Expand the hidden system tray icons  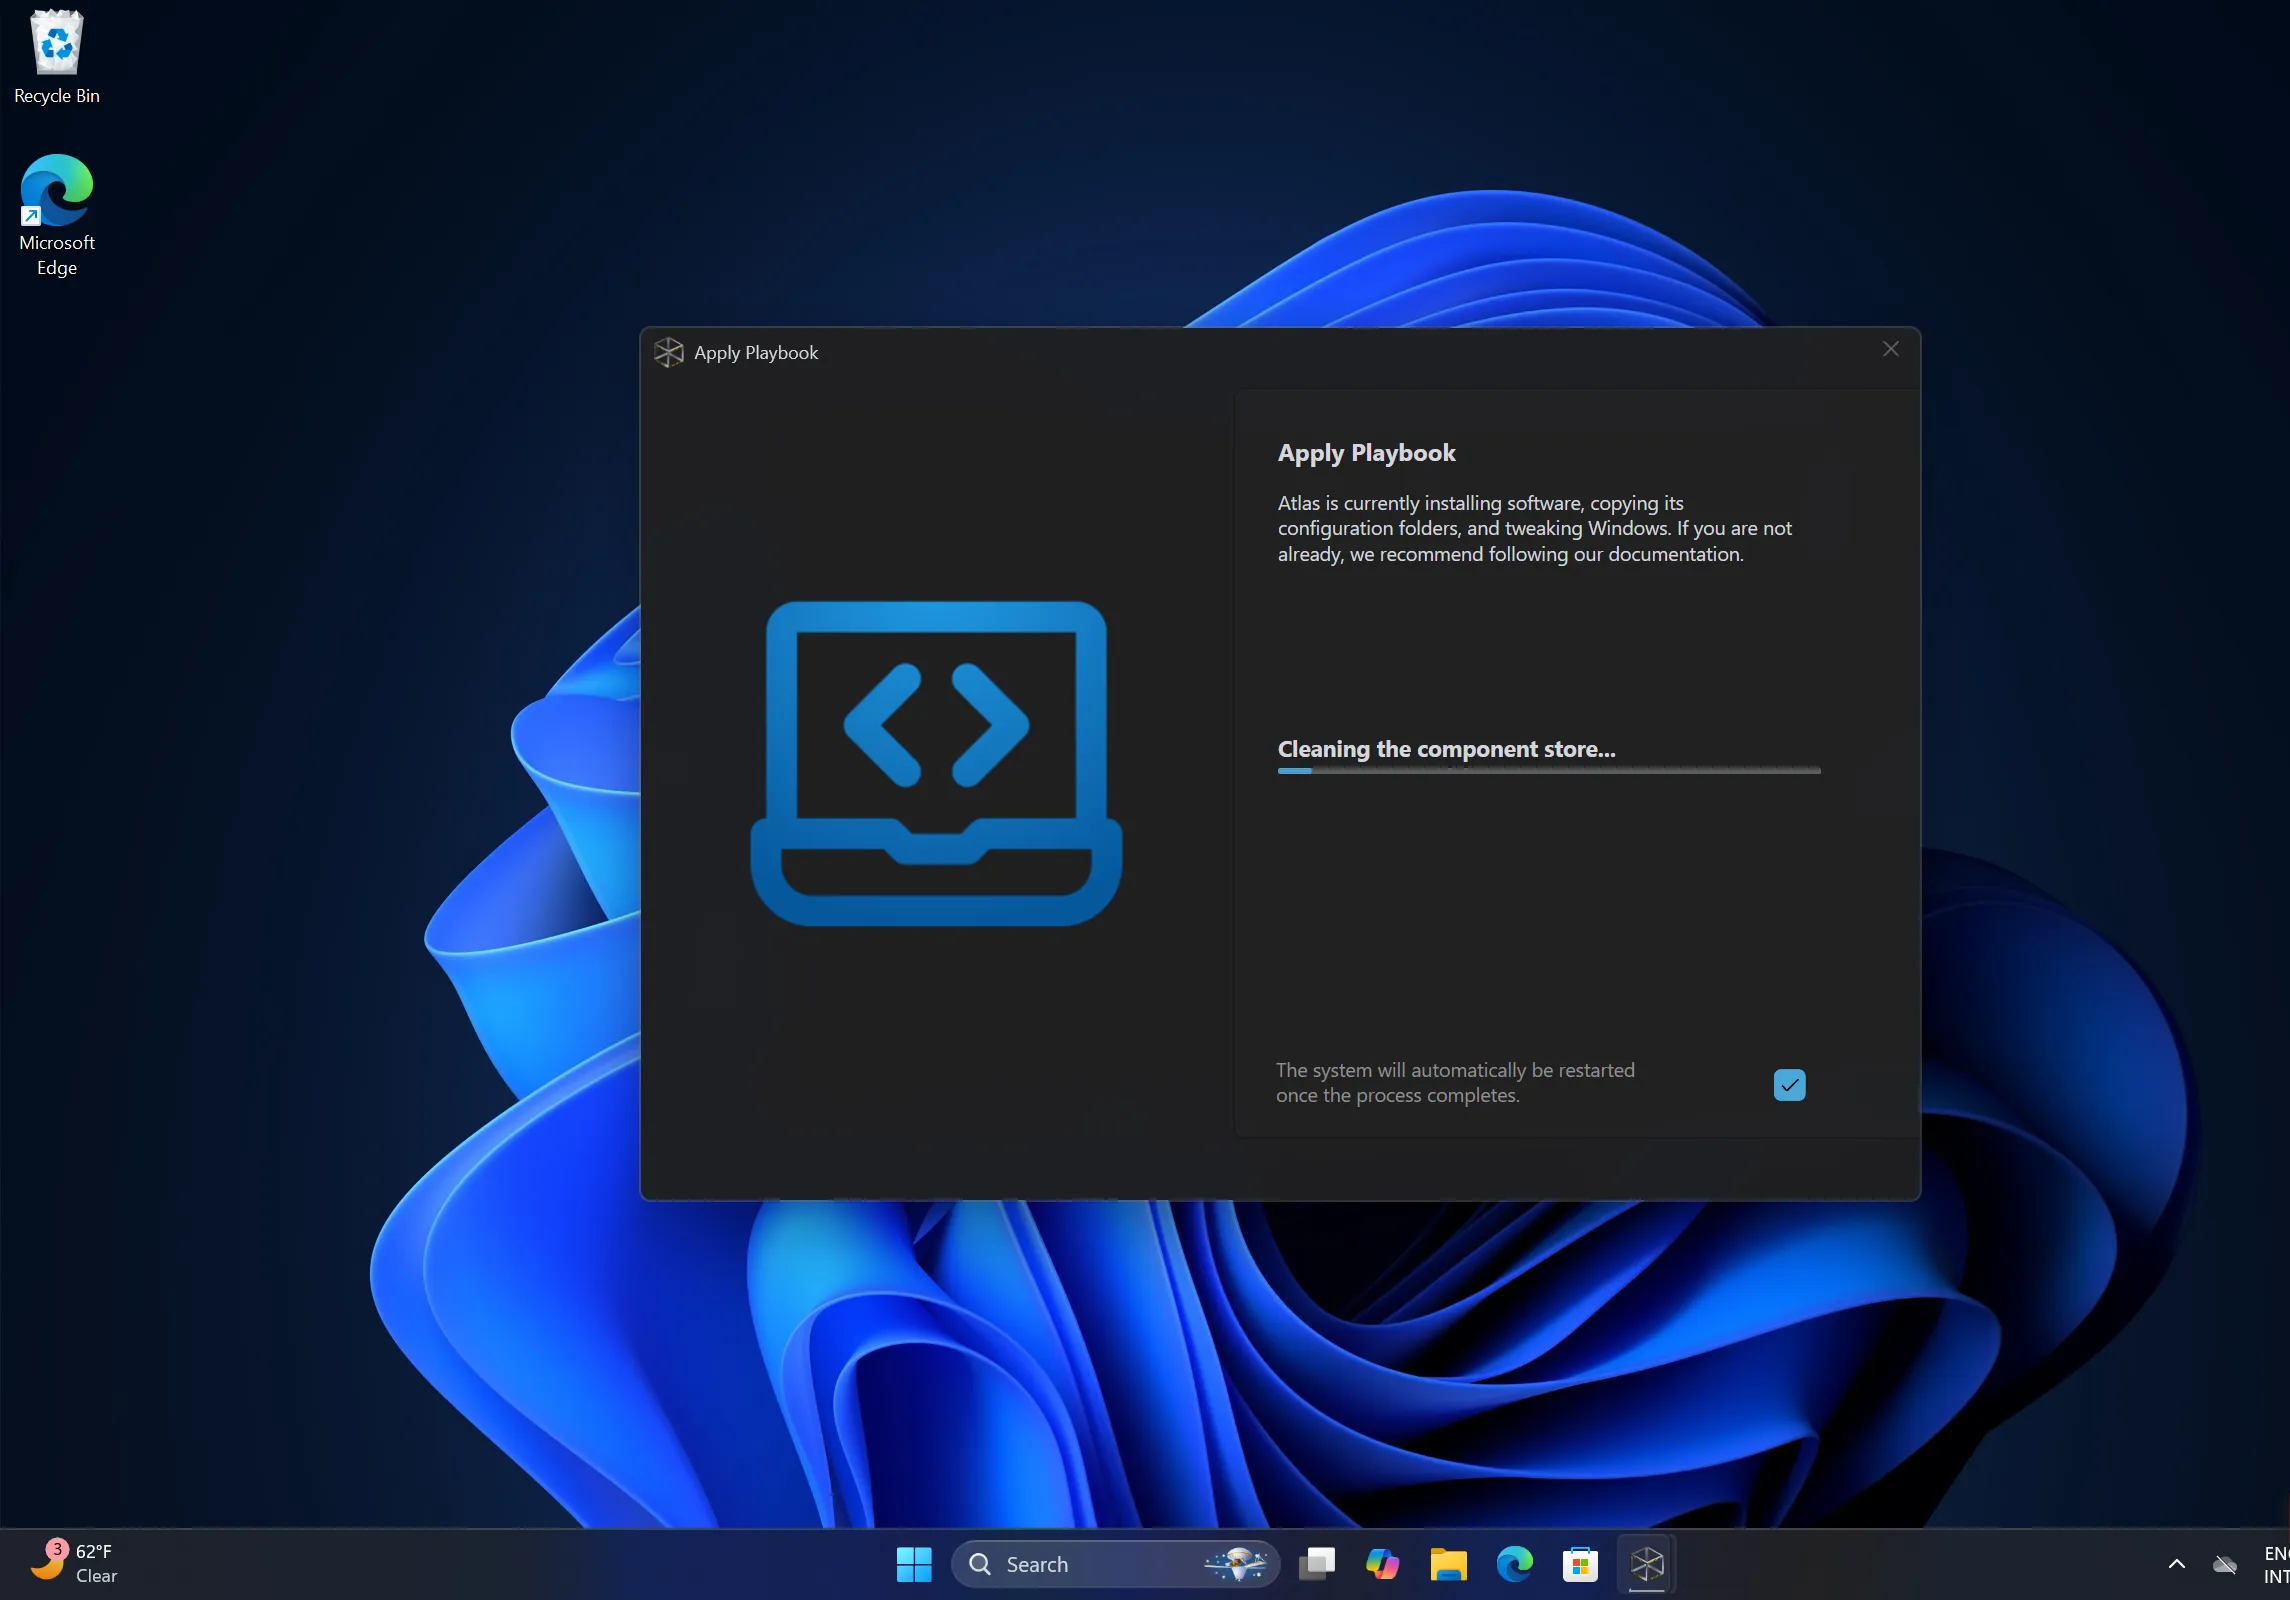click(x=2176, y=1564)
